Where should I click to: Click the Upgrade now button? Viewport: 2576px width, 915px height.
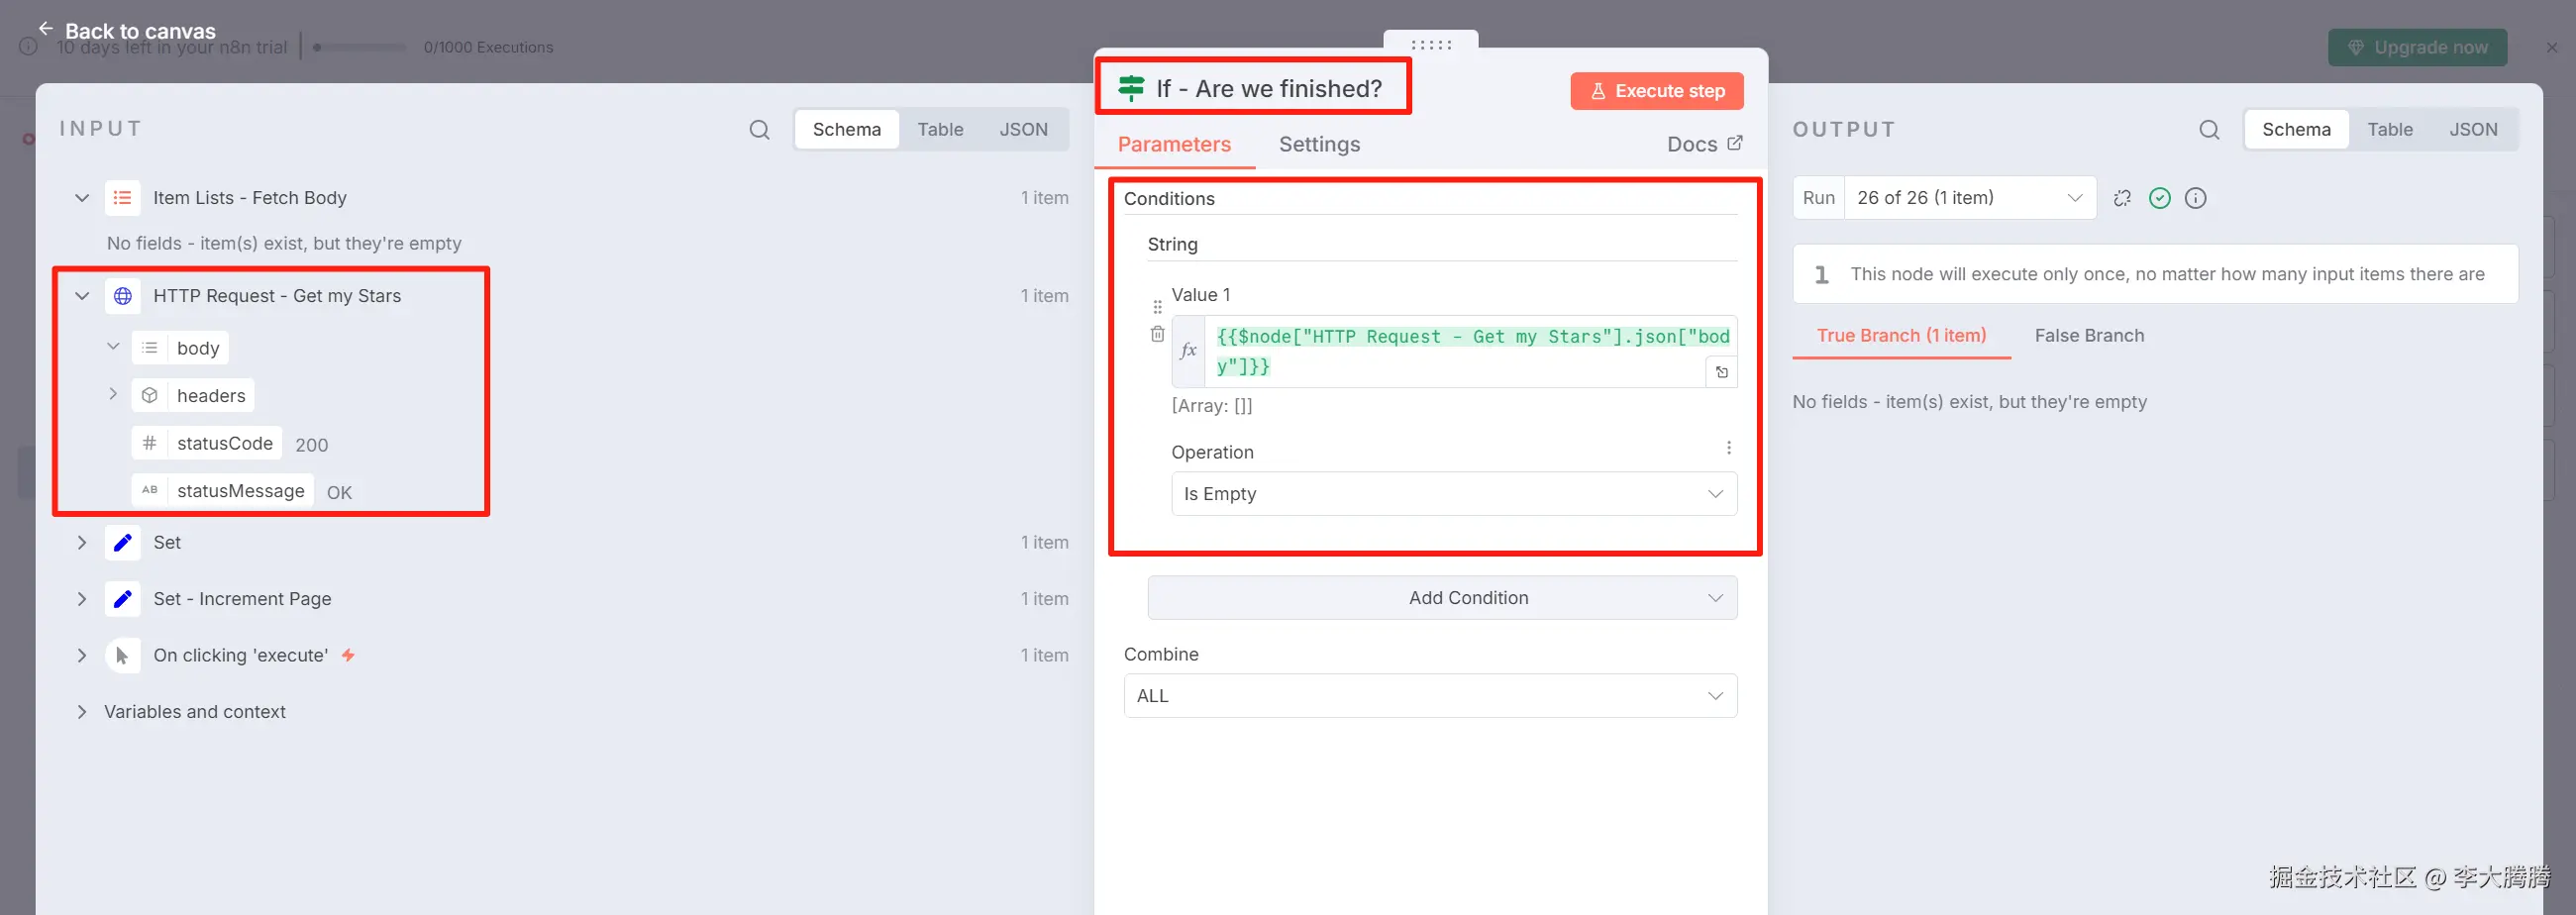2417,47
